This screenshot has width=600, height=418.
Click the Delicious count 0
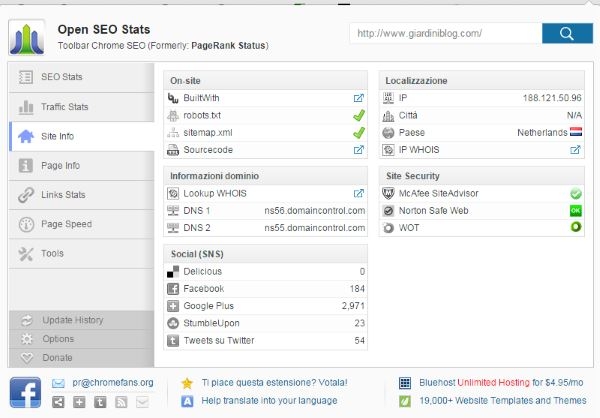coord(362,271)
